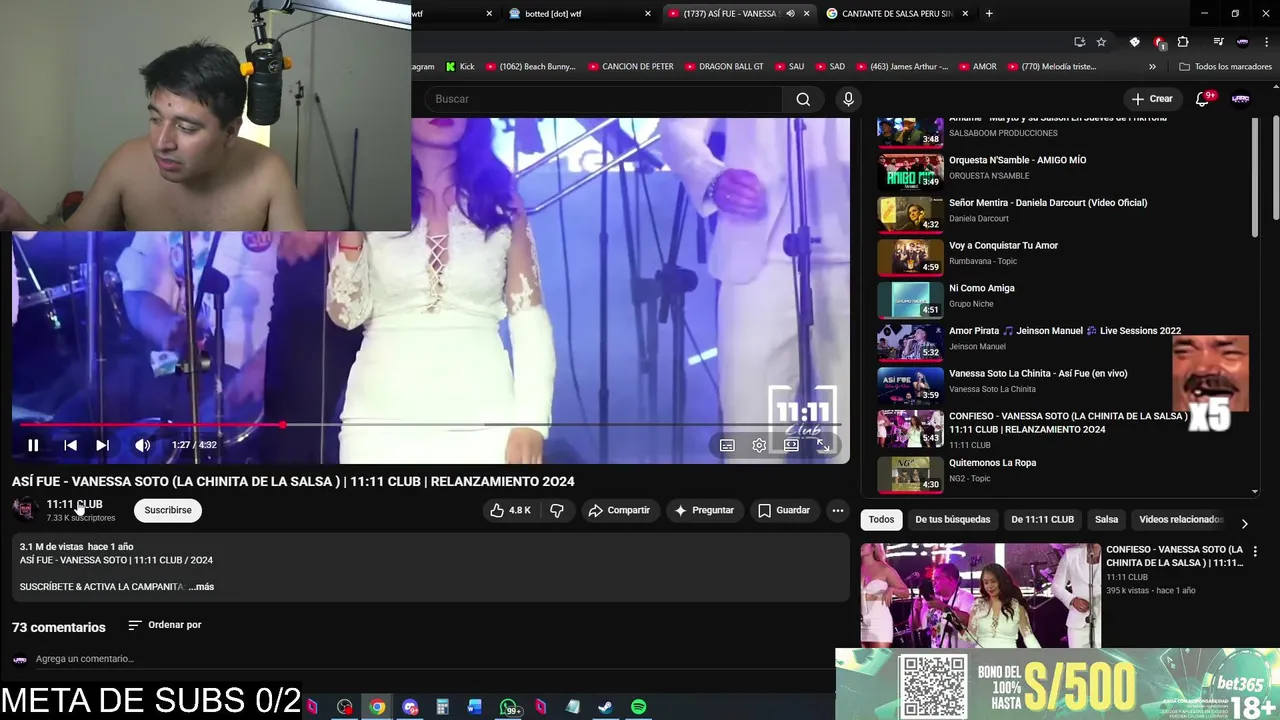
Task: Open the YouTube account avatar menu
Action: click(1240, 99)
